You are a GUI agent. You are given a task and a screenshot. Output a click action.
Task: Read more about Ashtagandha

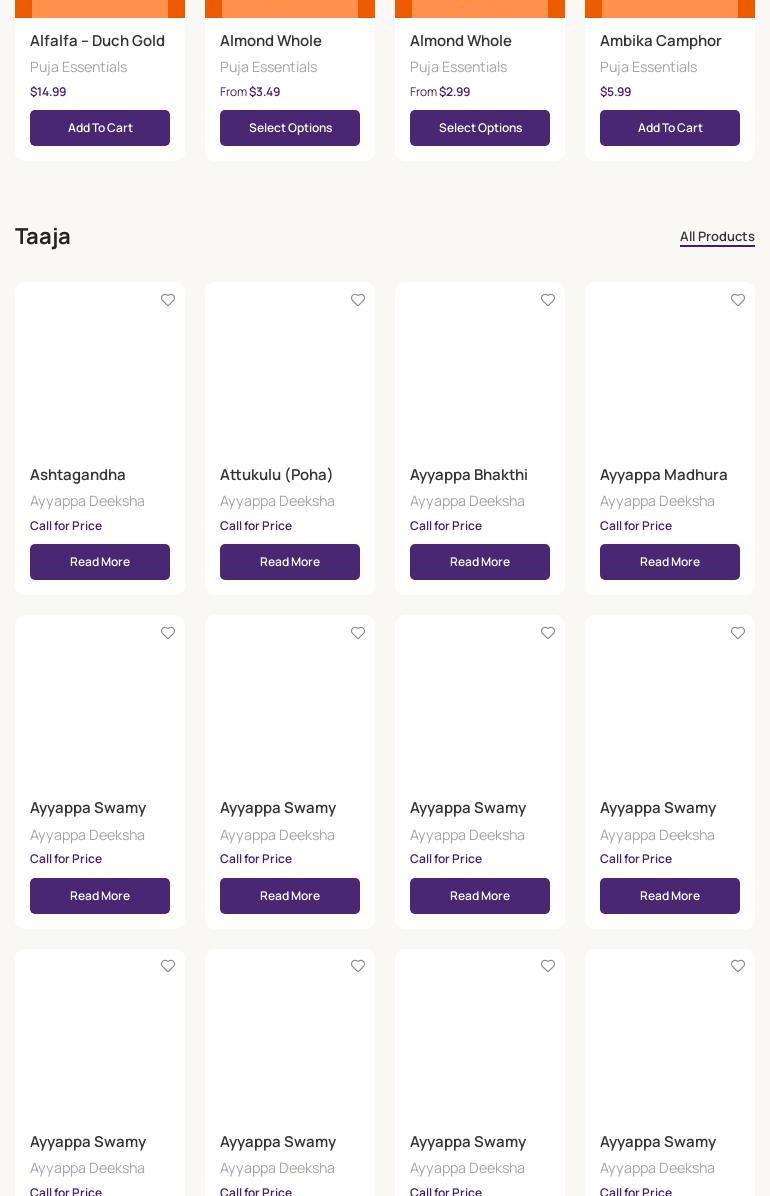100,562
